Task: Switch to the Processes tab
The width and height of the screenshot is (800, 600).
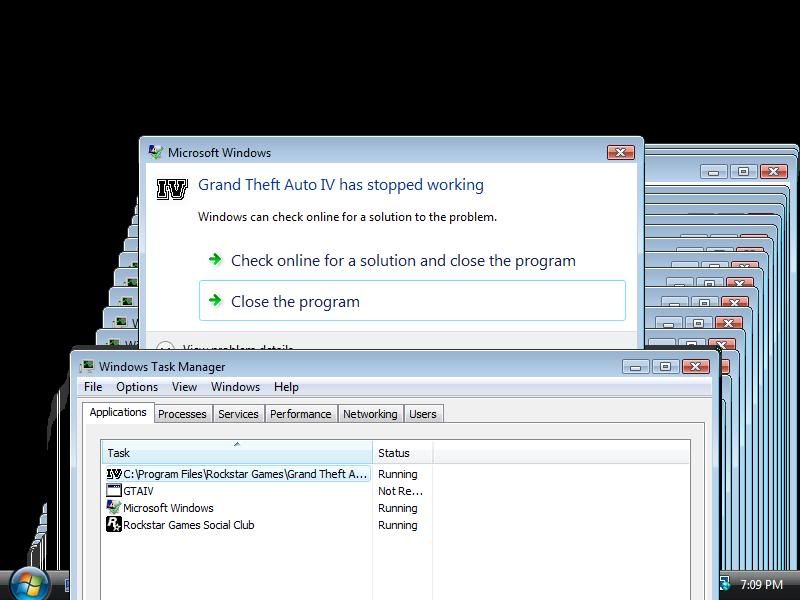Action: (x=182, y=414)
